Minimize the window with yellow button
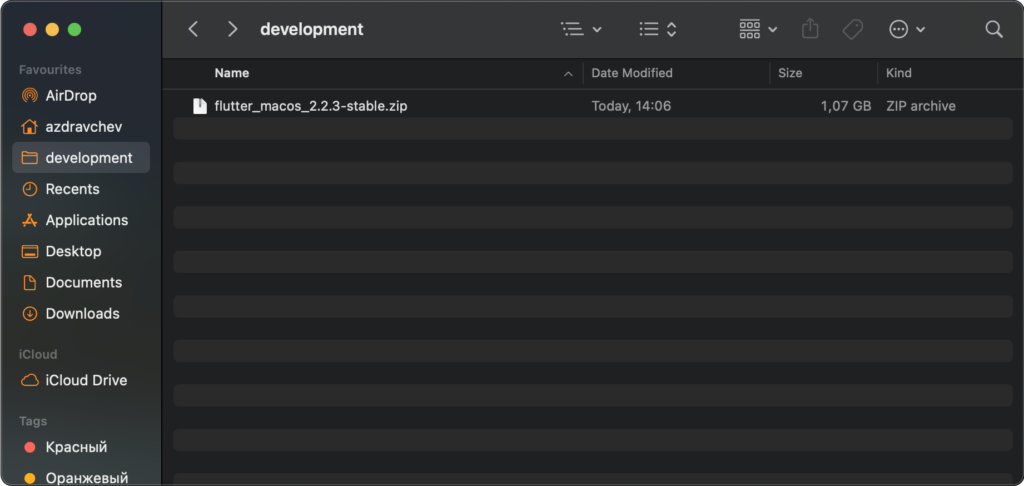 pos(52,29)
